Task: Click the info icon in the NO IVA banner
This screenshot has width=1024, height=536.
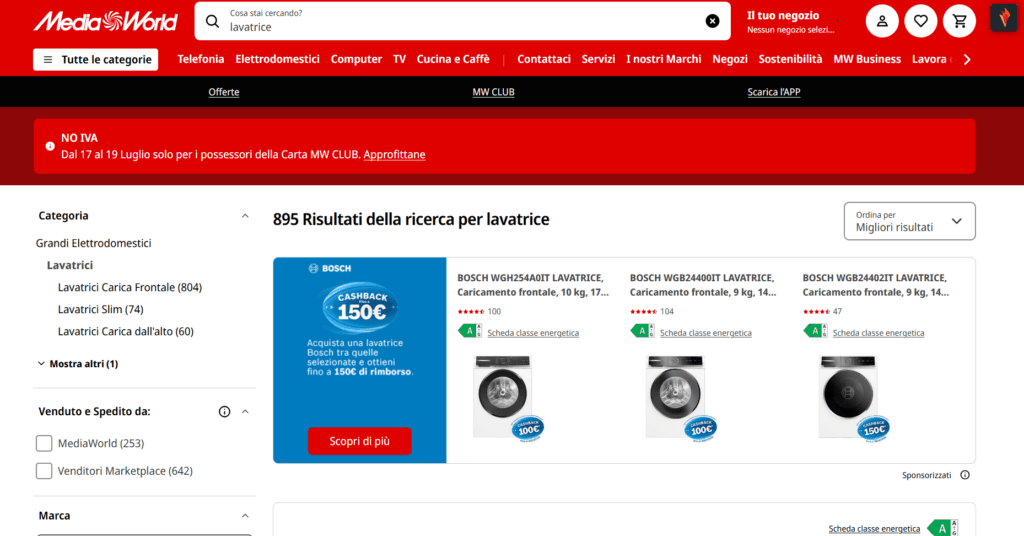Action: click(x=50, y=146)
